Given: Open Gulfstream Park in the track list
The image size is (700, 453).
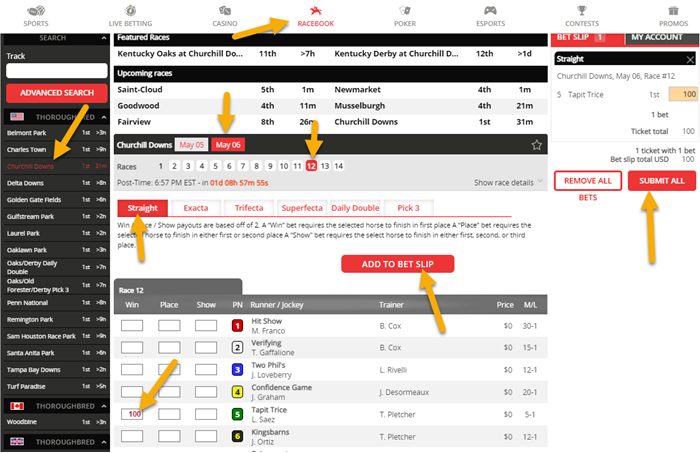Looking at the screenshot, I should pyautogui.click(x=56, y=216).
